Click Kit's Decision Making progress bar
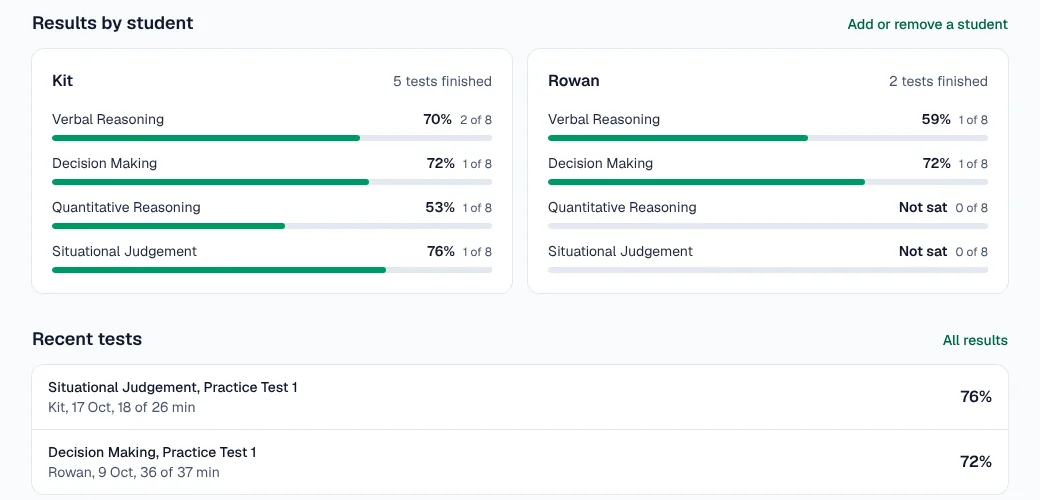1040x500 pixels. (x=272, y=182)
